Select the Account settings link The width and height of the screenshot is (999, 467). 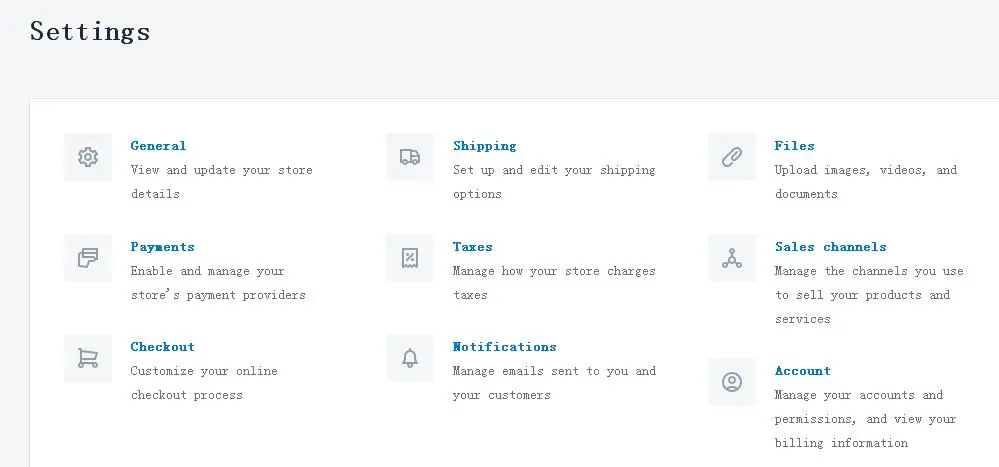[803, 371]
